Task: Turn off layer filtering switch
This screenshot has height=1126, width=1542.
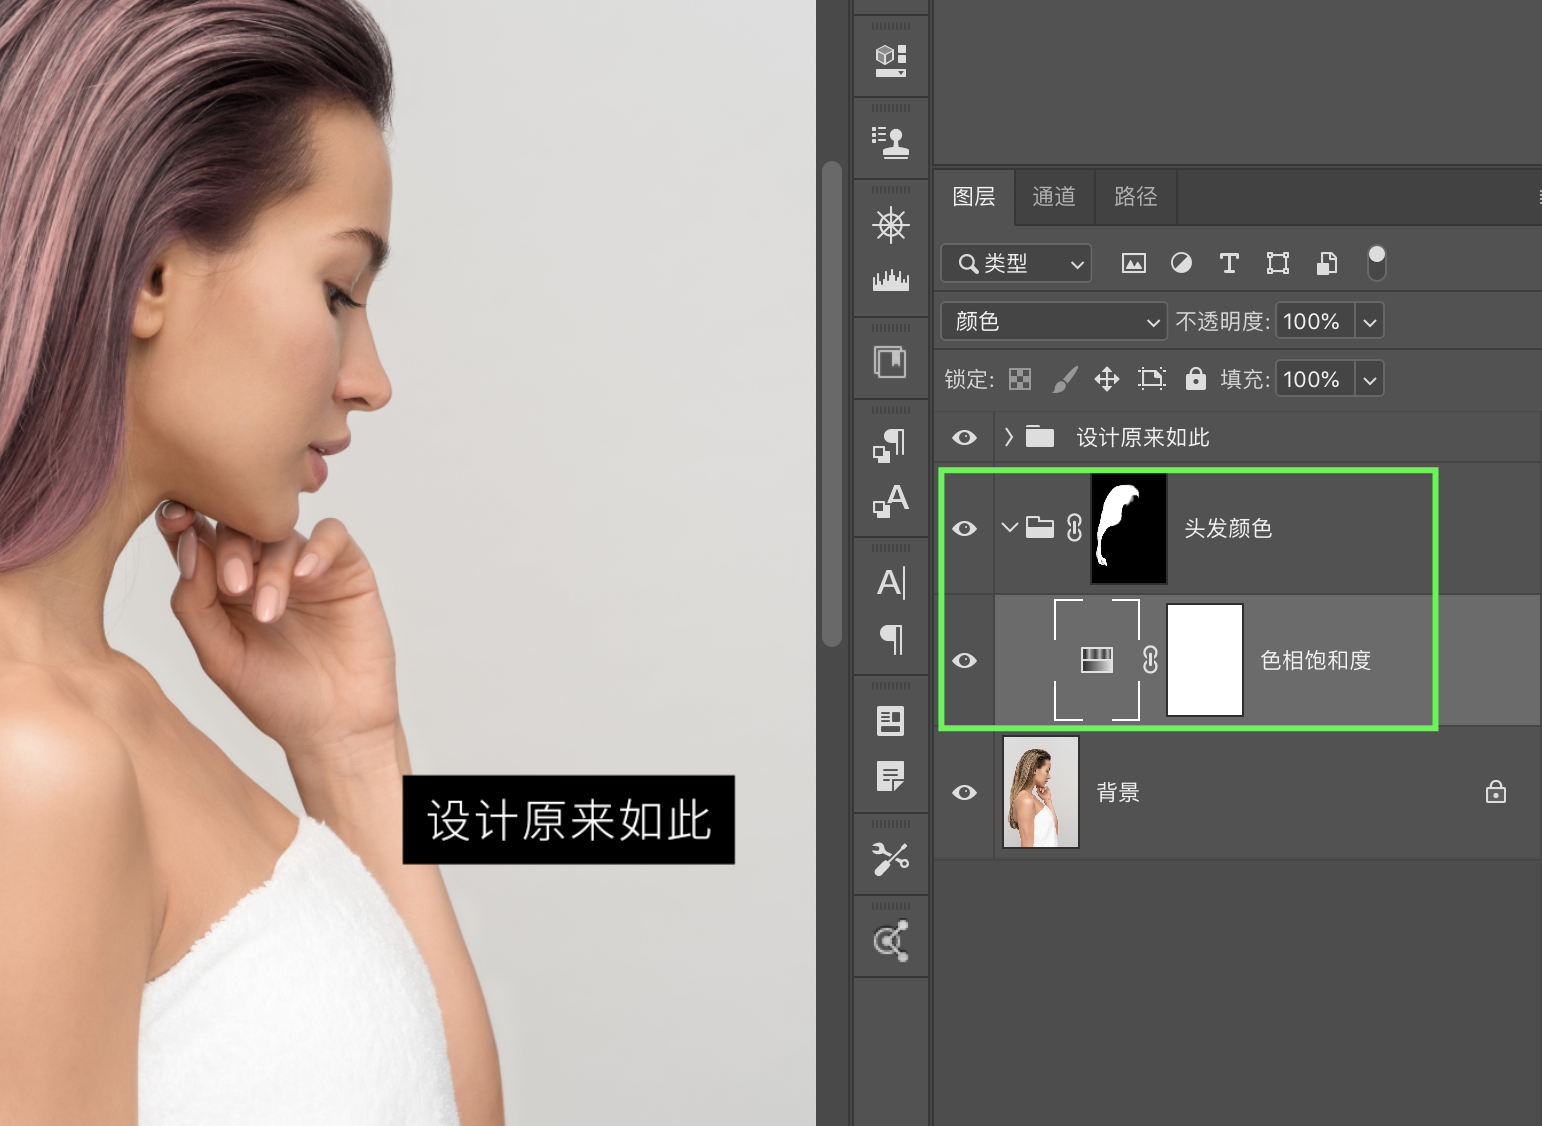Action: [1376, 263]
